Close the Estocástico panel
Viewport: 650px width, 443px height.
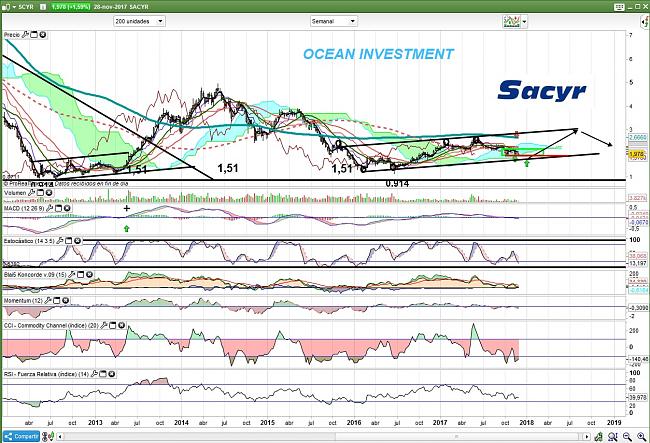coord(78,241)
